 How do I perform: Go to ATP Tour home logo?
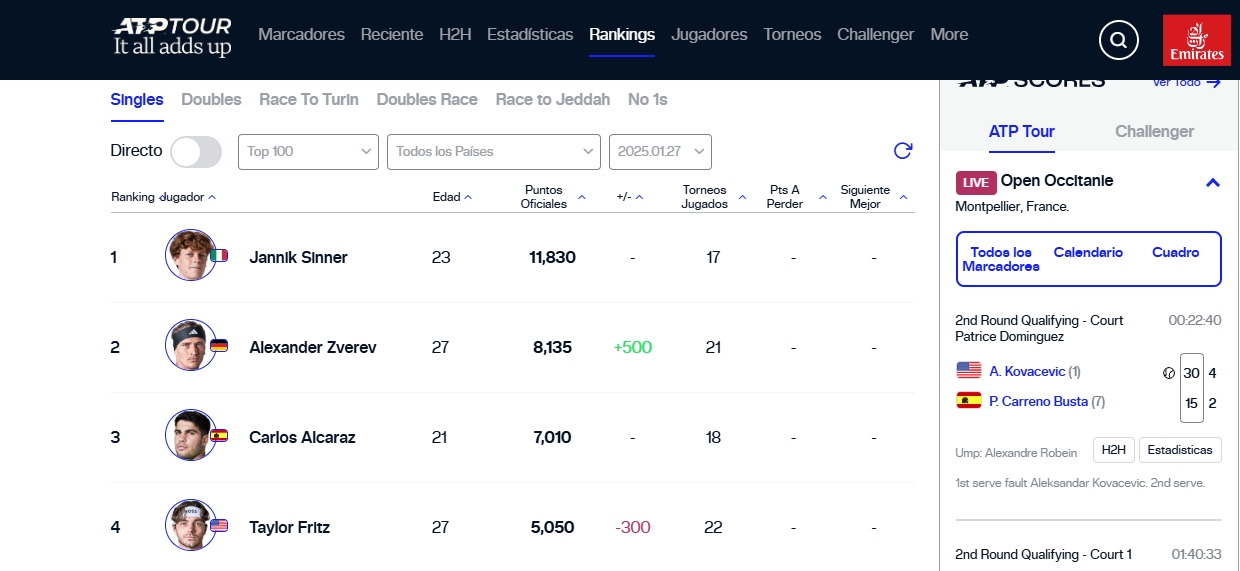172,37
